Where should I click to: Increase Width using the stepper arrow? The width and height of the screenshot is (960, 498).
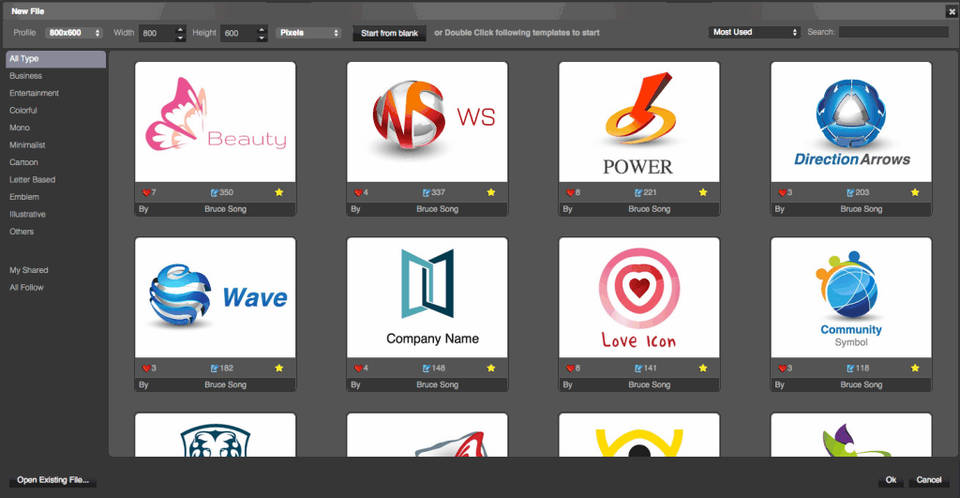(180, 29)
